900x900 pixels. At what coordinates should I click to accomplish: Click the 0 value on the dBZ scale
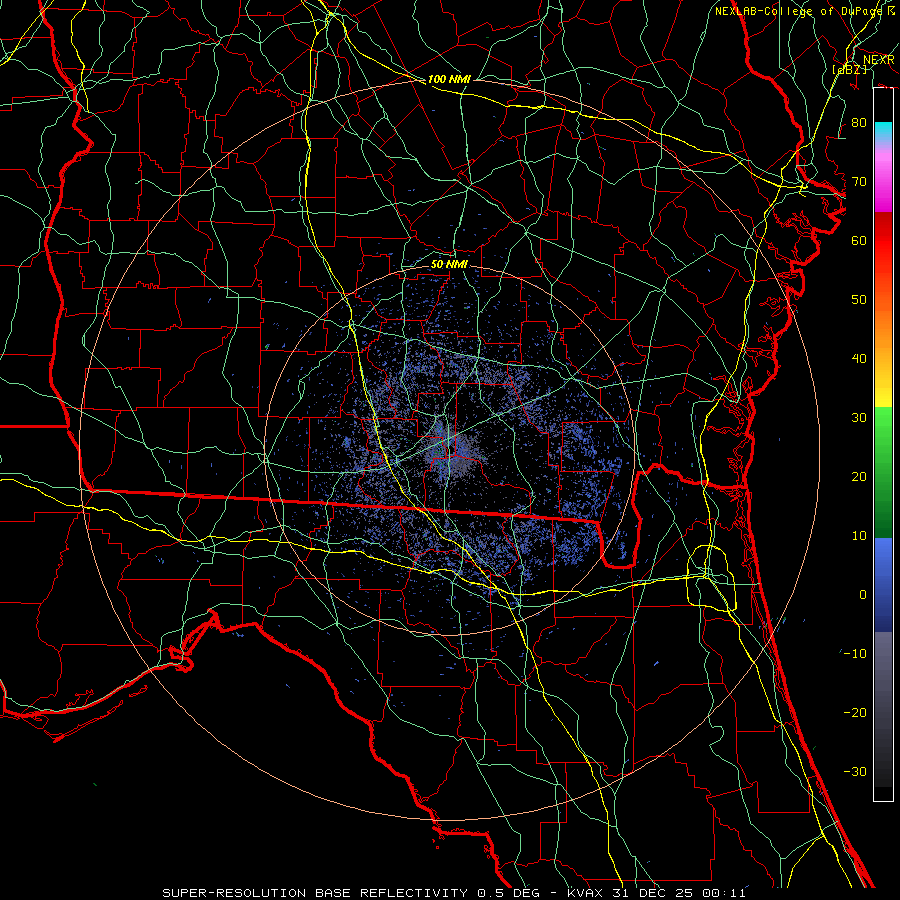point(863,595)
